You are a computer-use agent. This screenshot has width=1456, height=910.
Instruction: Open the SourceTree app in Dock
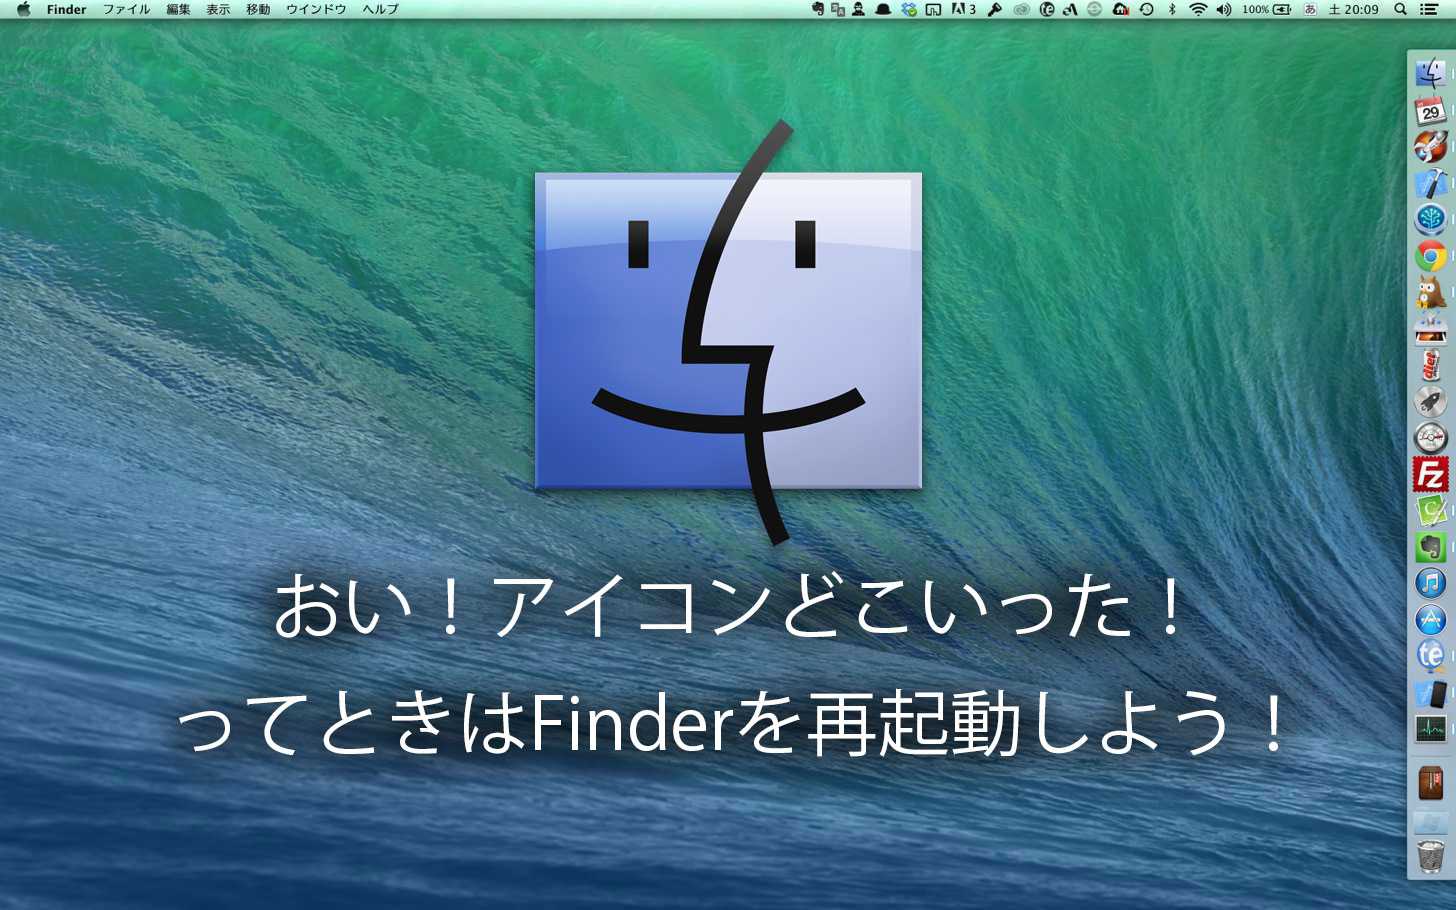(1430, 219)
